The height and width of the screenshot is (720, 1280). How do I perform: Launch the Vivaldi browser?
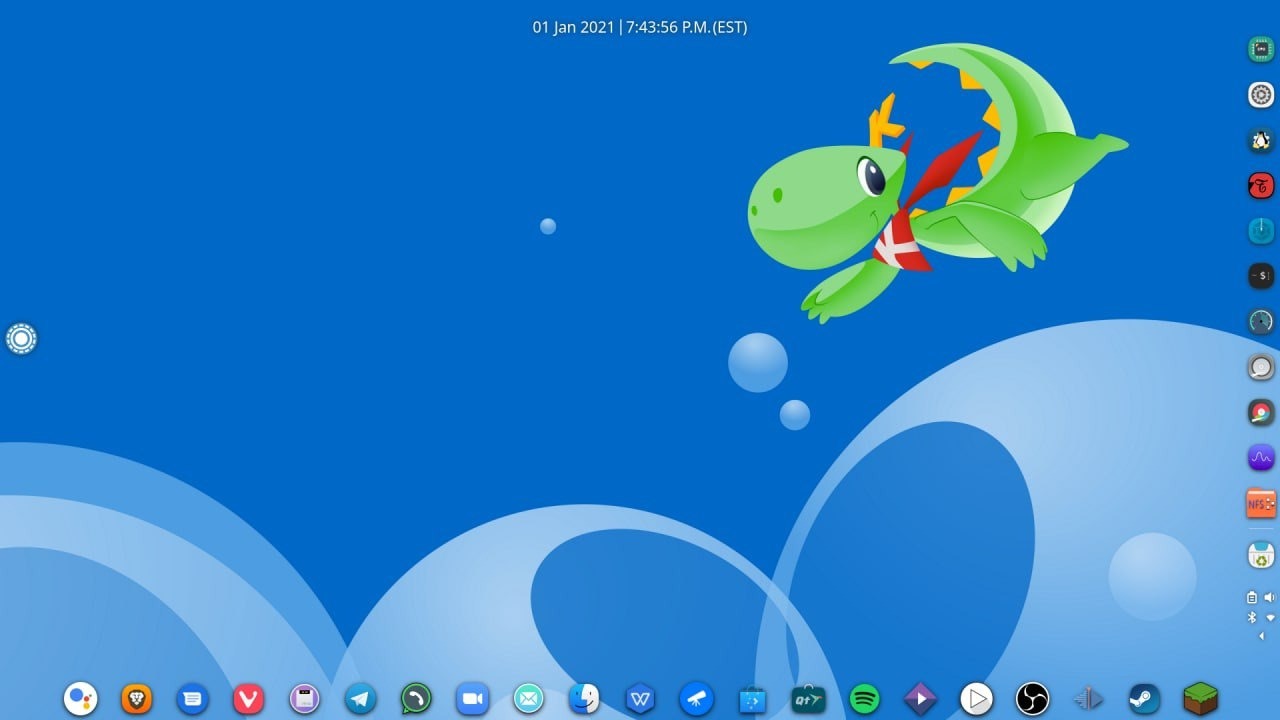[x=248, y=698]
